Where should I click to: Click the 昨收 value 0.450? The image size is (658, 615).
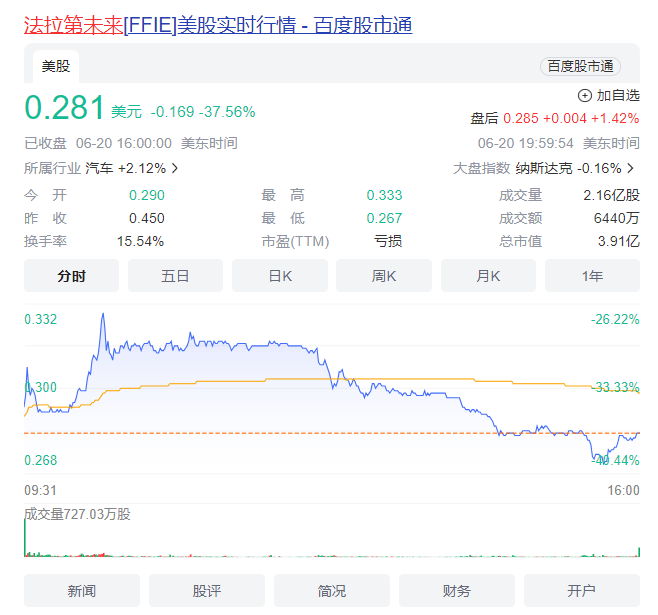[x=146, y=218]
